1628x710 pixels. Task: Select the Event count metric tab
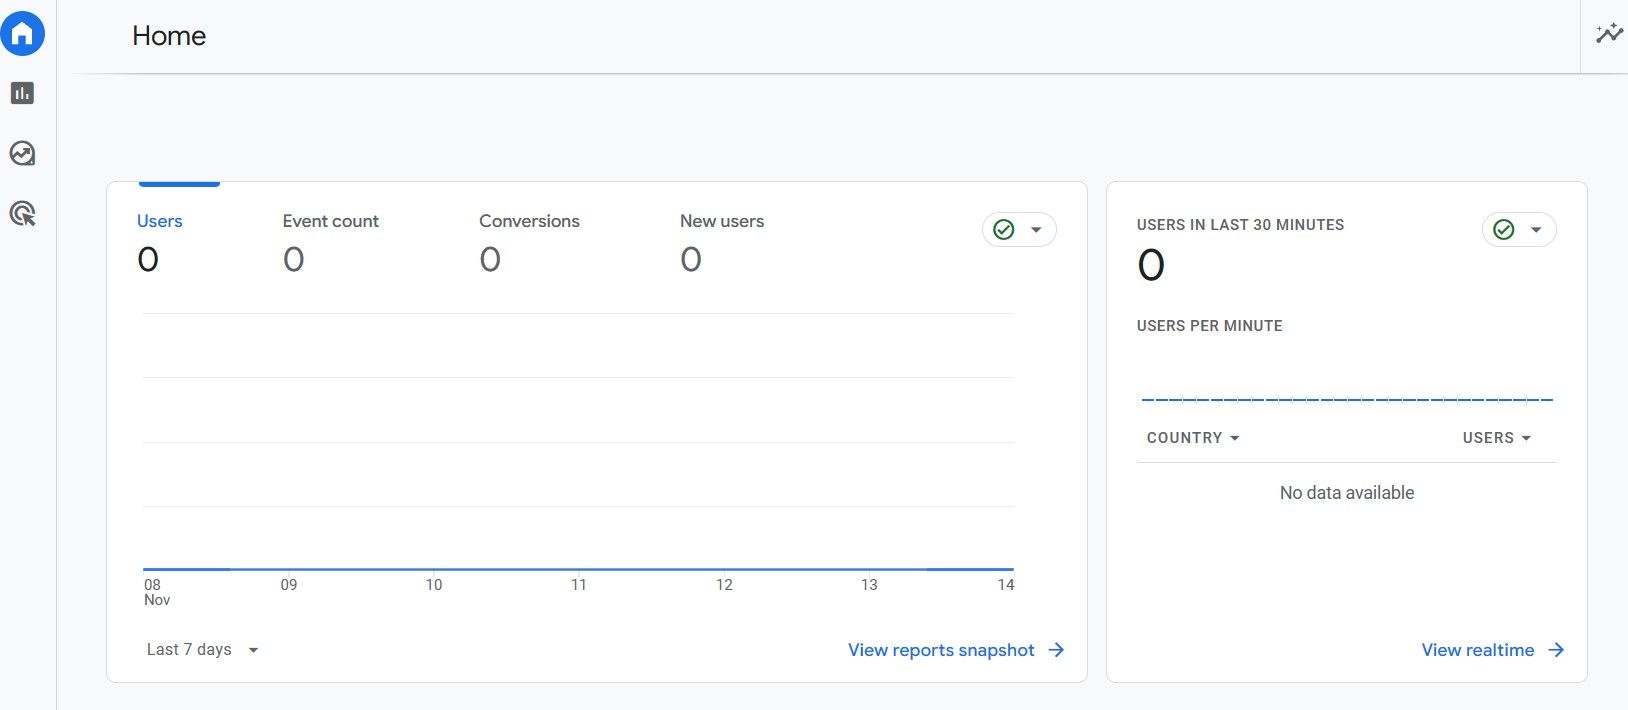pos(330,242)
